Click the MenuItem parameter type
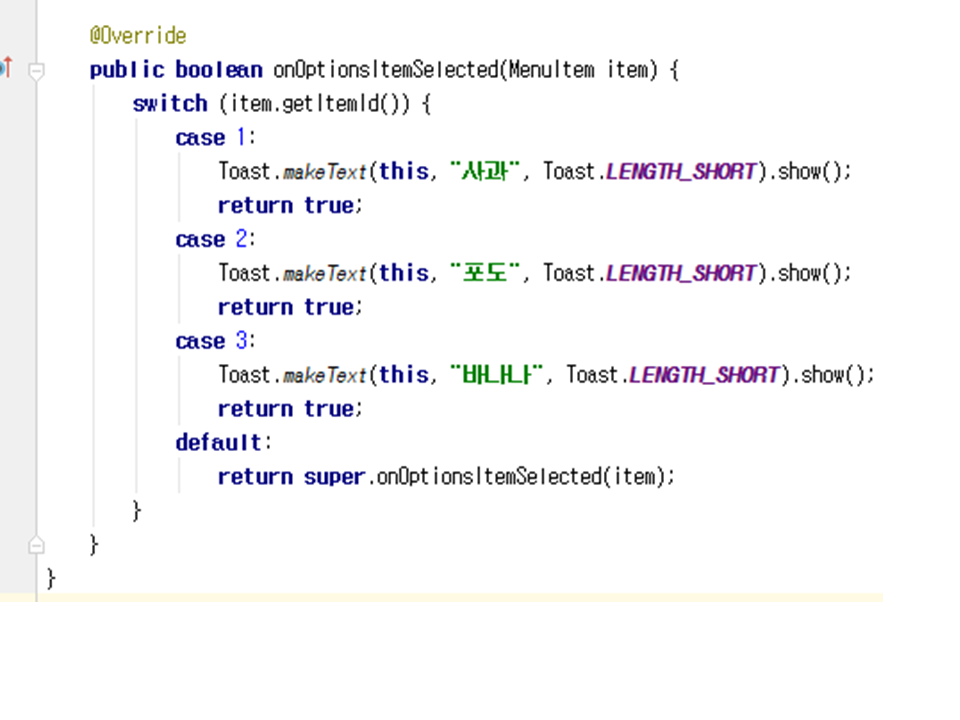Screen dimensions: 960x720 552,70
